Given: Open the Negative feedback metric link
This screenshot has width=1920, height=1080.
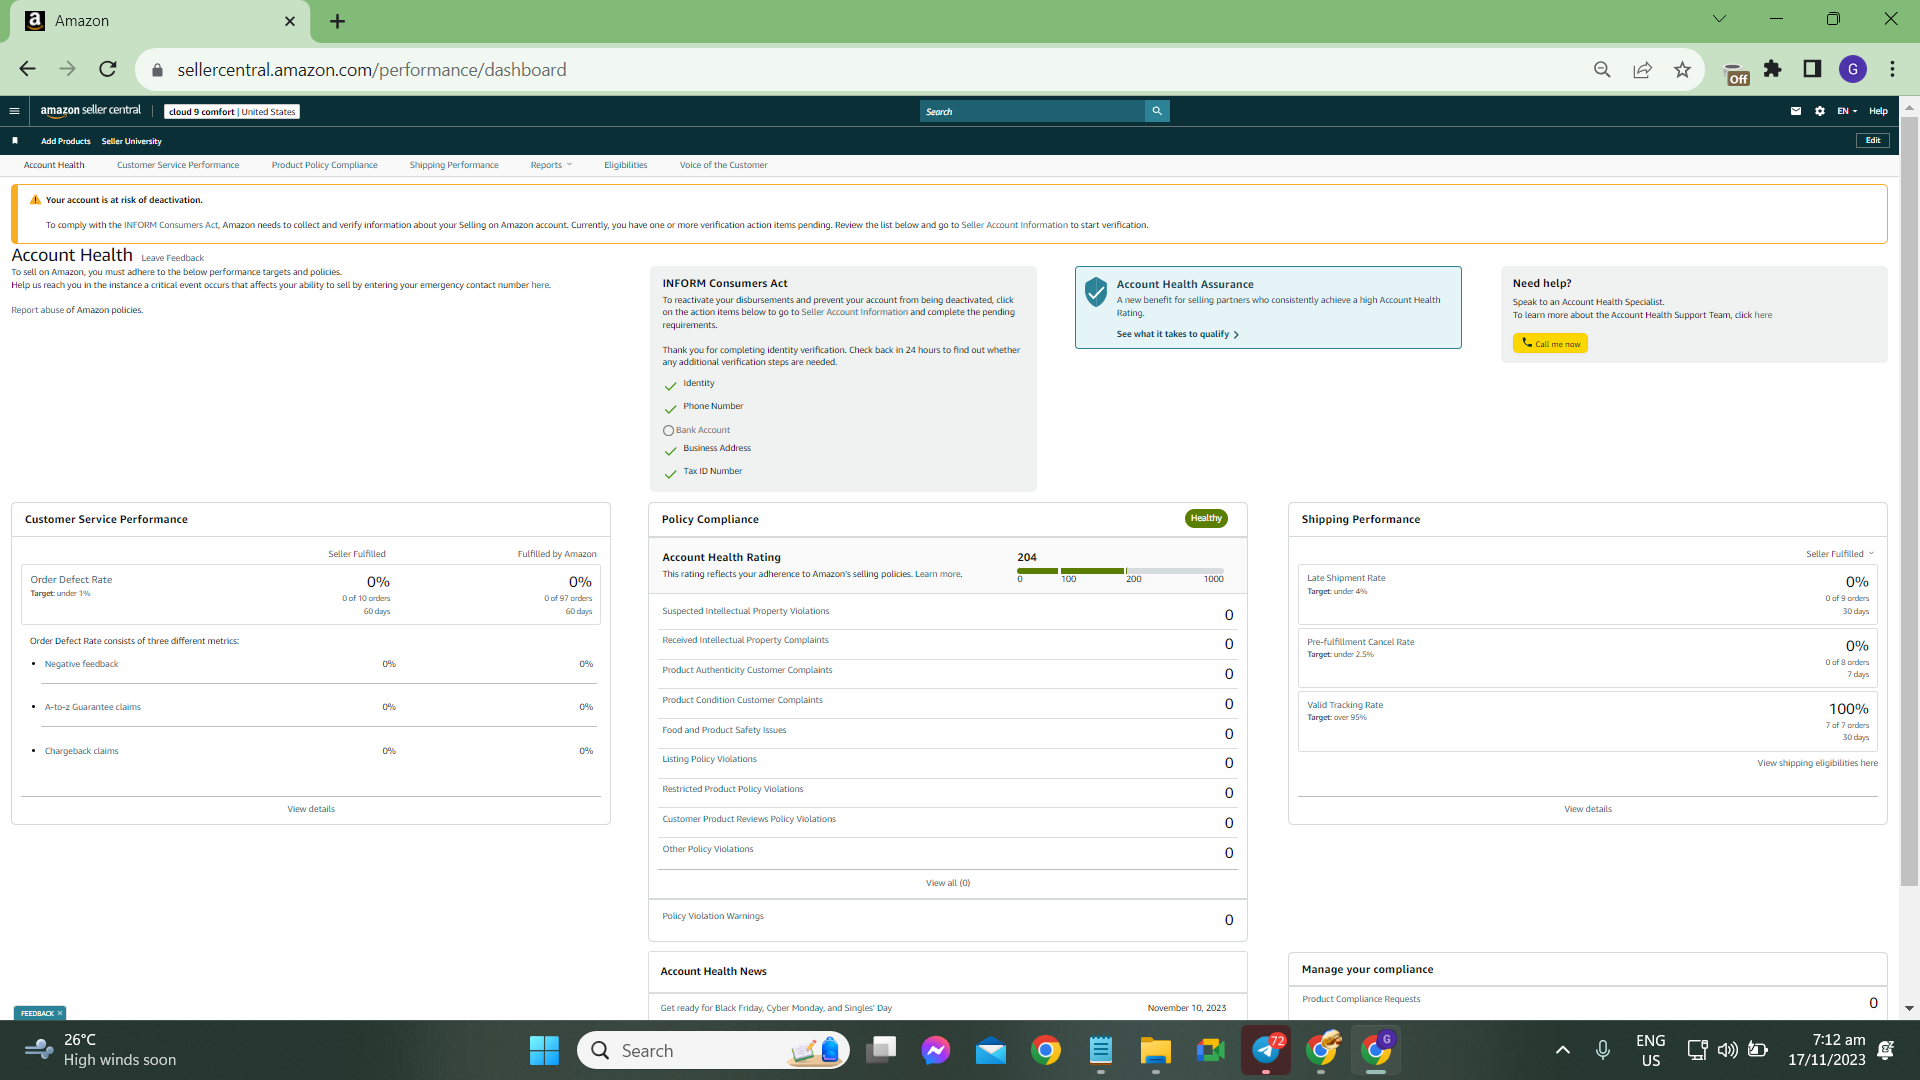Looking at the screenshot, I should coord(81,664).
